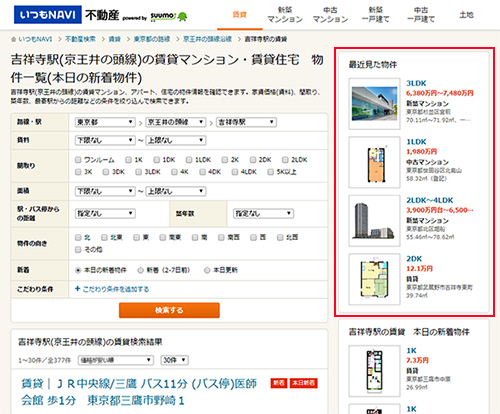Open the 賃貸 tab
Image resolution: width=500 pixels, height=414 pixels.
coord(239,15)
